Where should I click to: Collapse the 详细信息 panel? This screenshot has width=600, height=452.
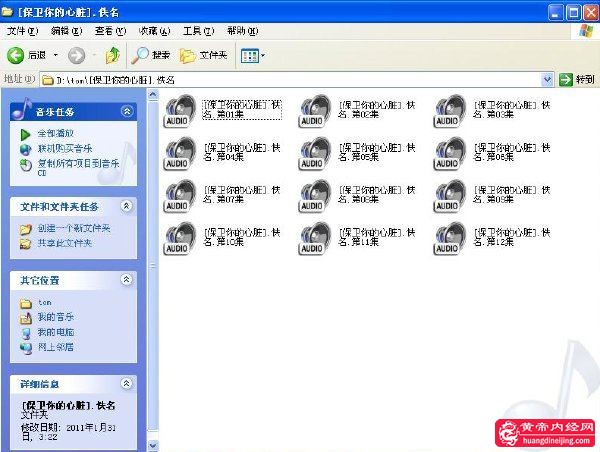(x=127, y=383)
